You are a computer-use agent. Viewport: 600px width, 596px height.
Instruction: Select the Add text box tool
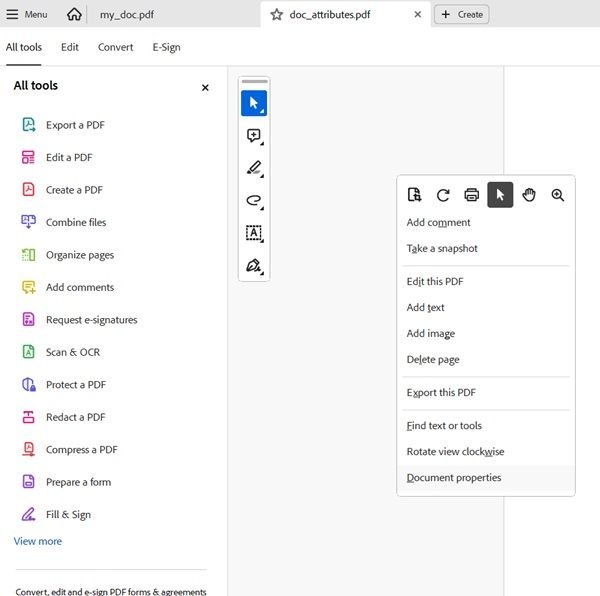pos(254,233)
